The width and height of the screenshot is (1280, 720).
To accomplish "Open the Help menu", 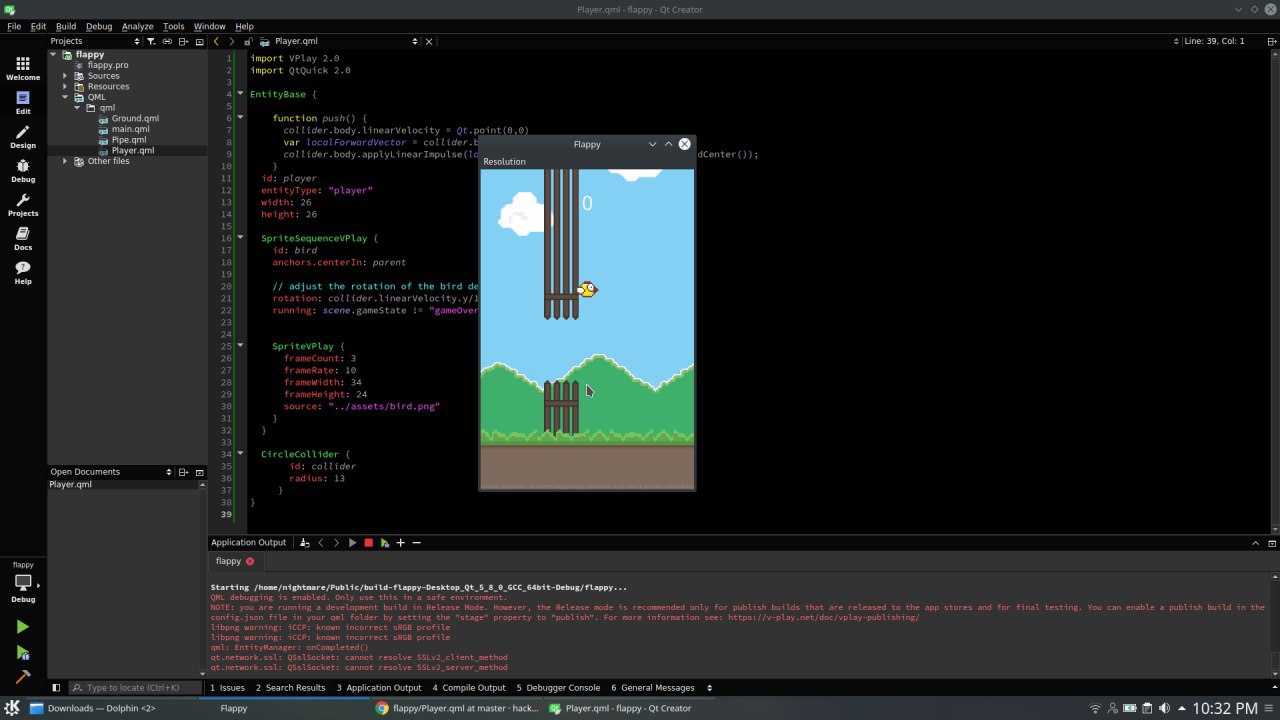I will [x=244, y=26].
